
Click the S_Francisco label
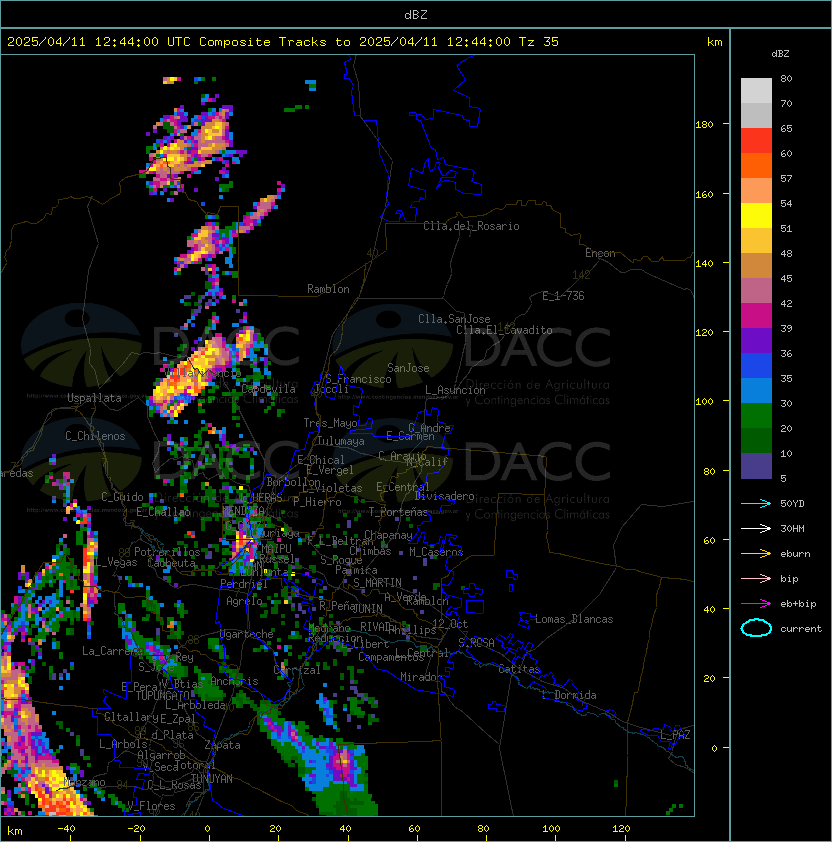358,380
